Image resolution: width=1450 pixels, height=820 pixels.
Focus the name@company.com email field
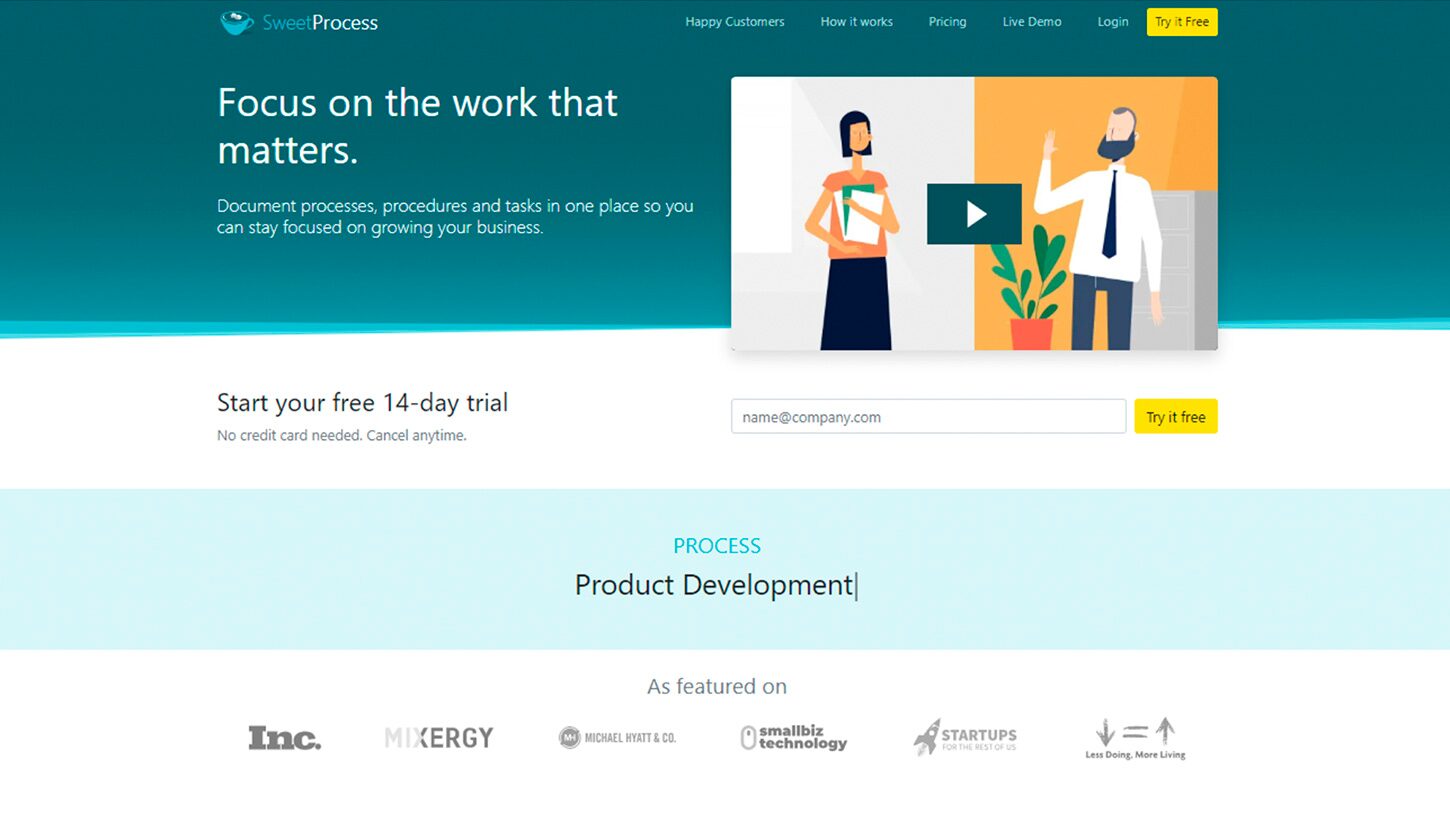tap(928, 417)
